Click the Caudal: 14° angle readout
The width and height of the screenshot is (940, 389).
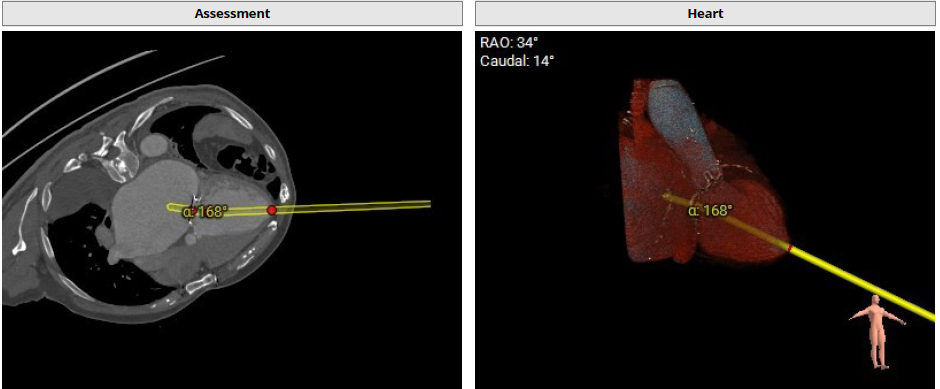(517, 61)
